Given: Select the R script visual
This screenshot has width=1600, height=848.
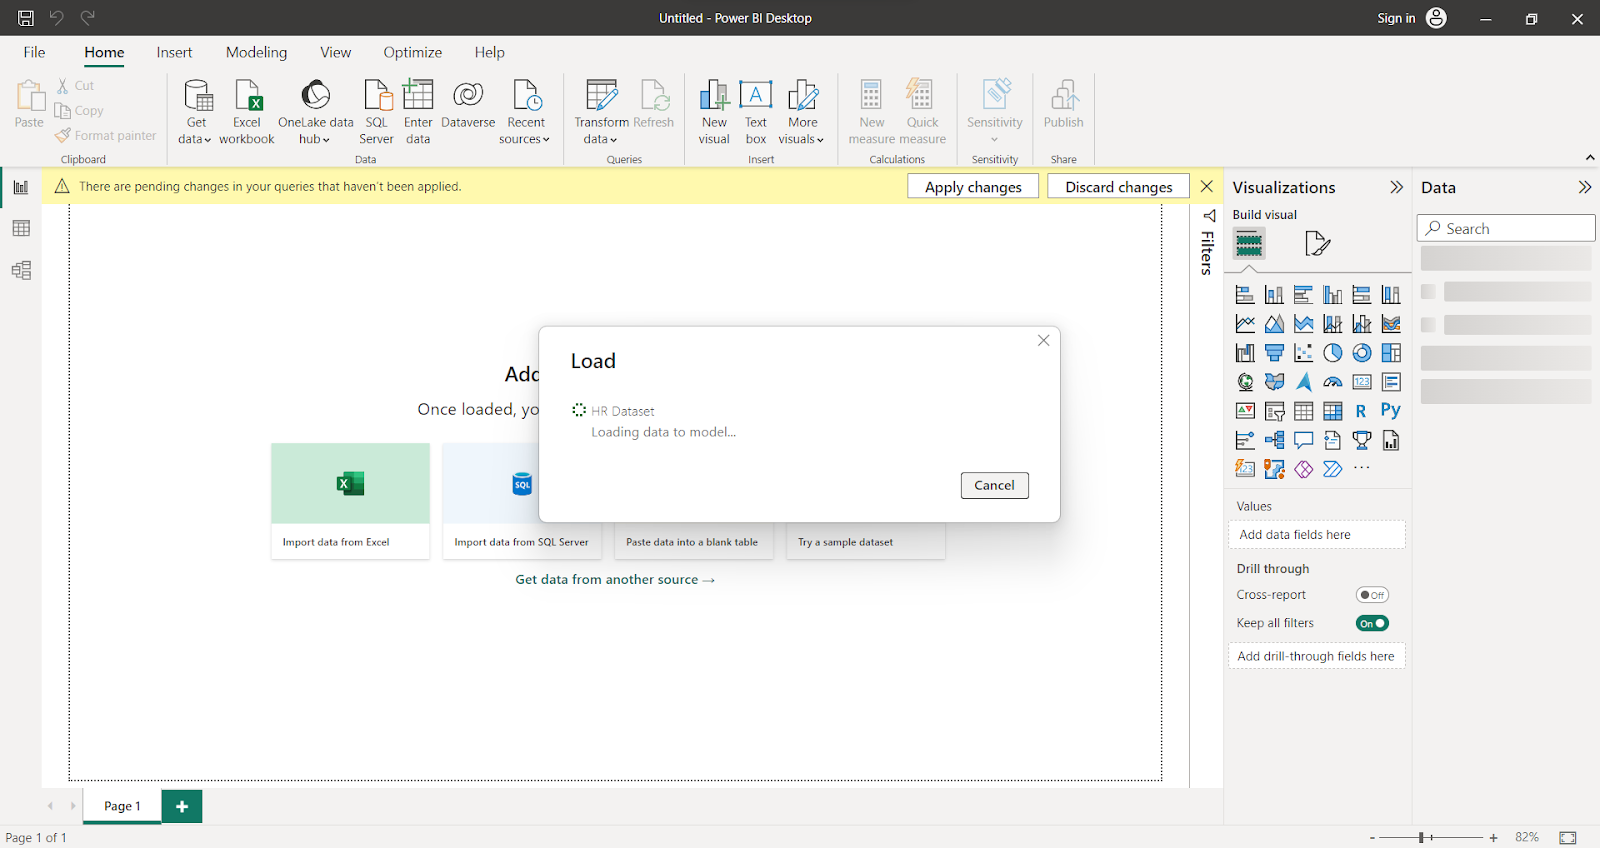Looking at the screenshot, I should [1361, 411].
